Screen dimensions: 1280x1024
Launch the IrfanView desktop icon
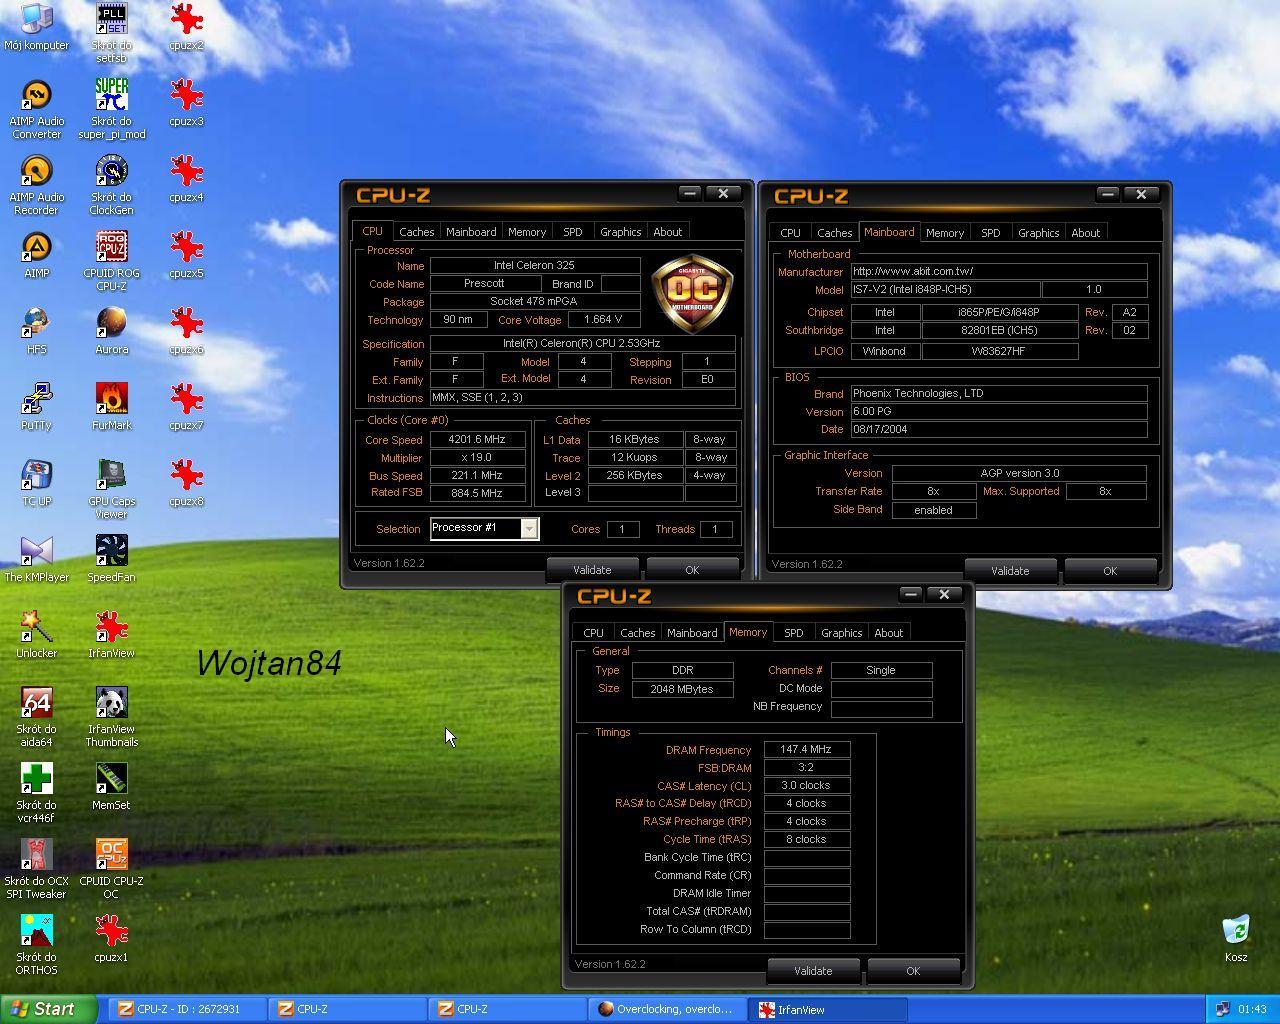(x=111, y=635)
